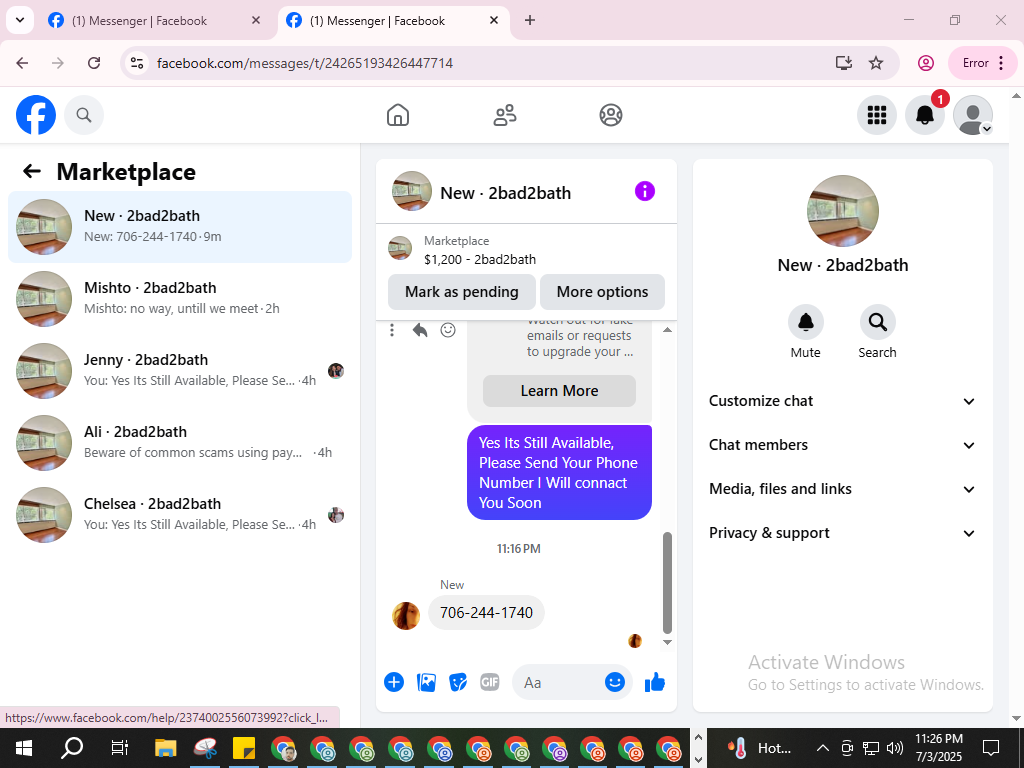Bookmark this page with the star icon
This screenshot has height=768, width=1024.
[876, 63]
